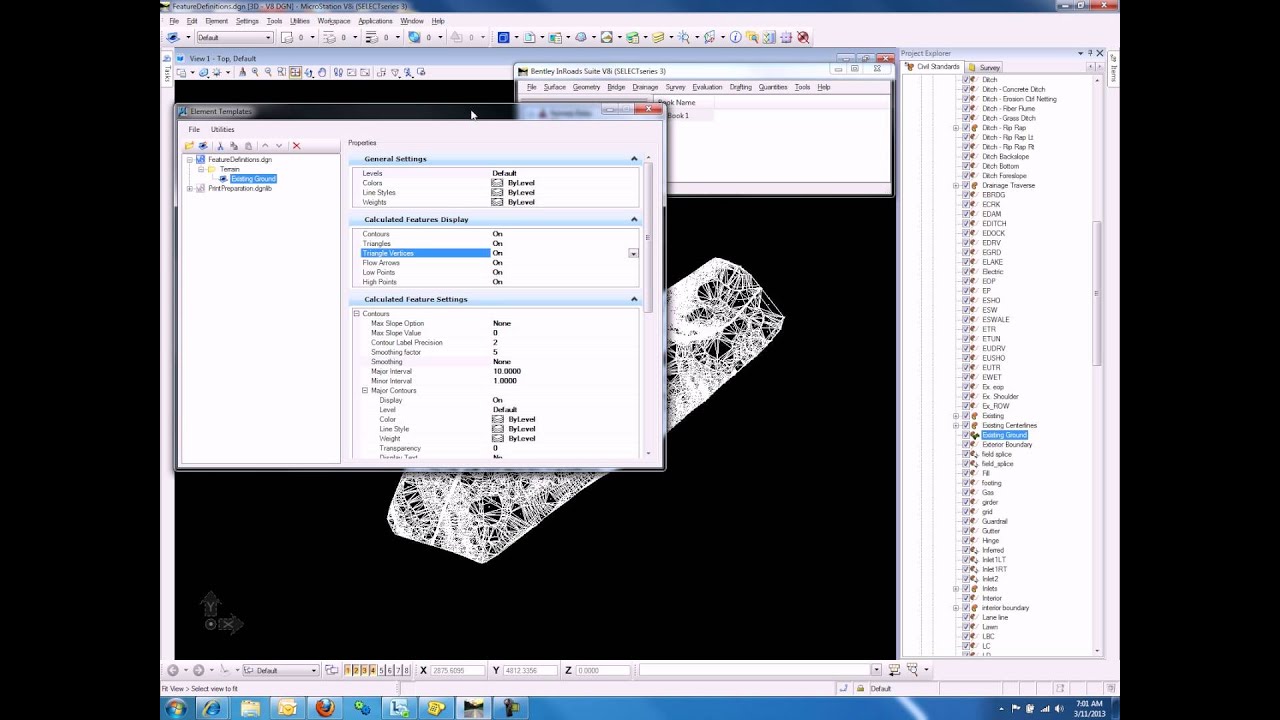Click the Y coordinate input field
Screen dimensions: 1280x720
coord(529,670)
